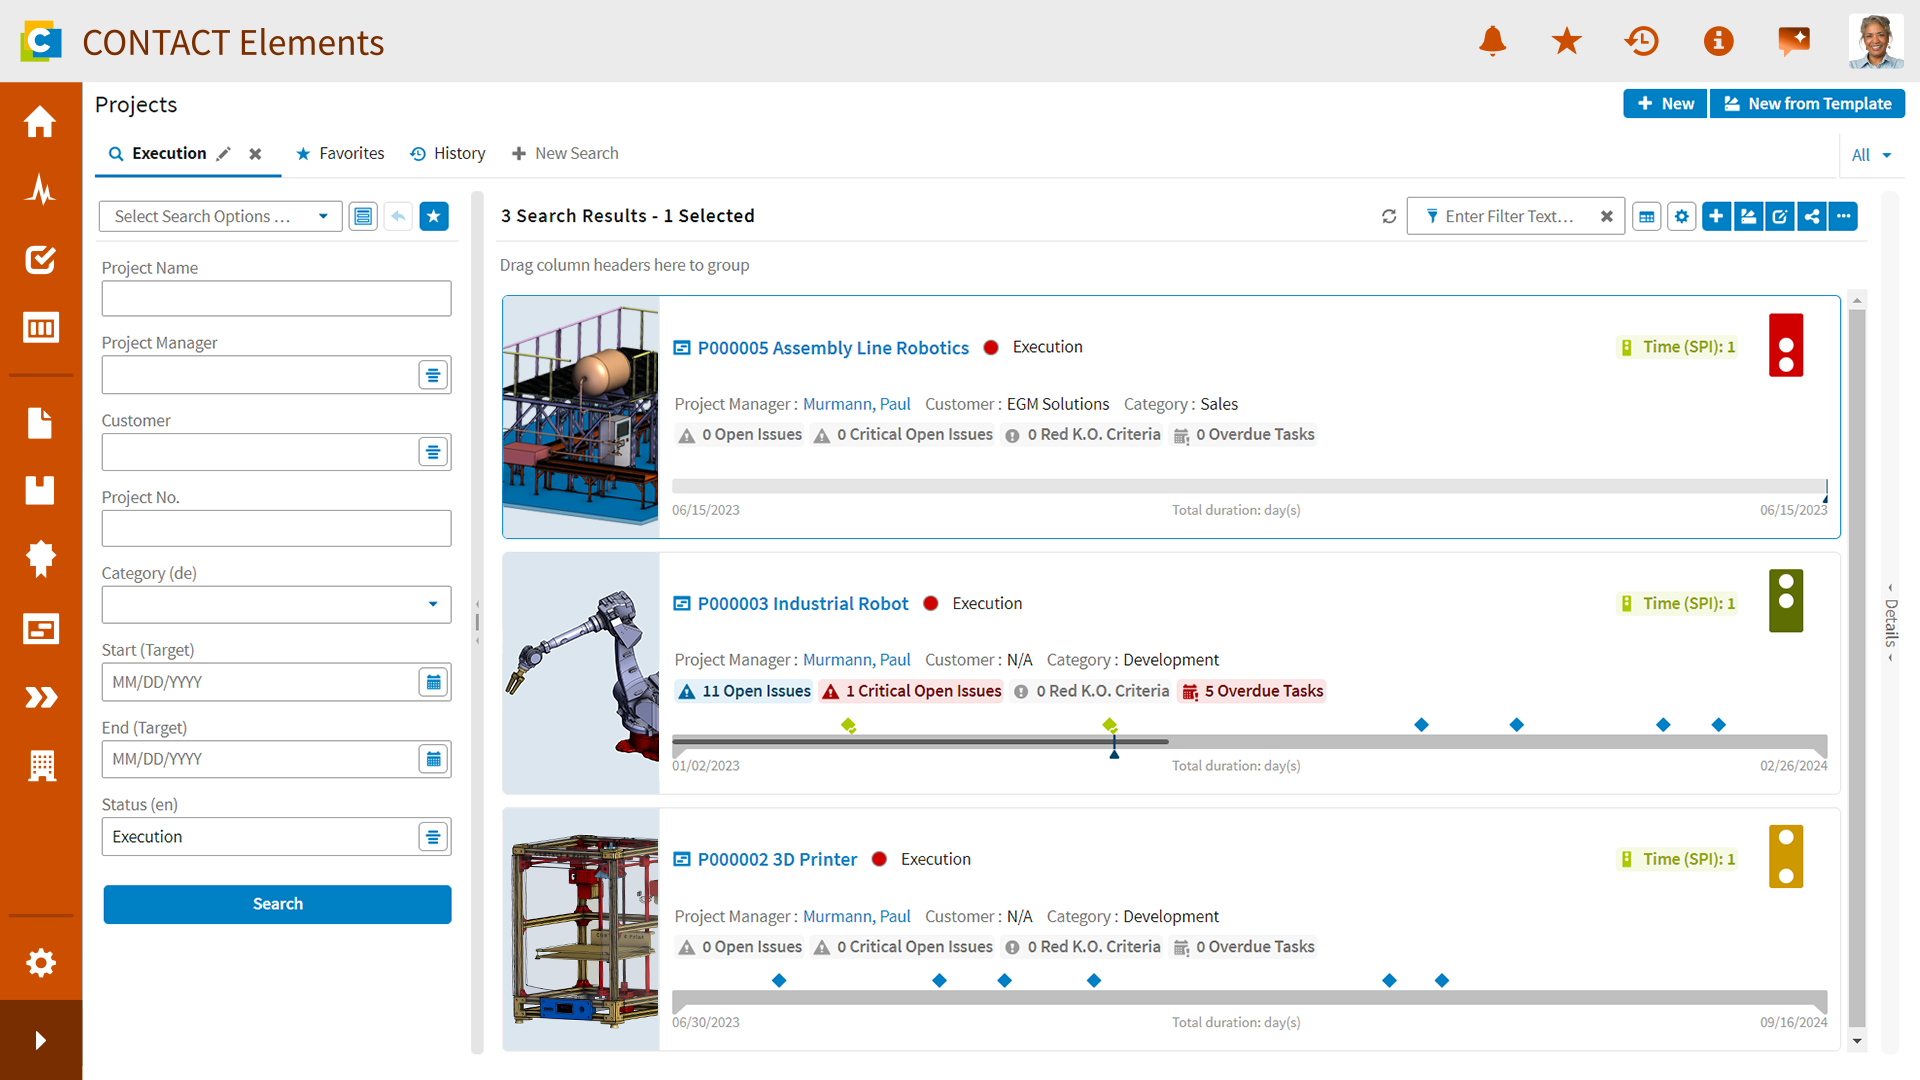Open Status (en) catalog picker
1920x1080 pixels.
(x=433, y=837)
